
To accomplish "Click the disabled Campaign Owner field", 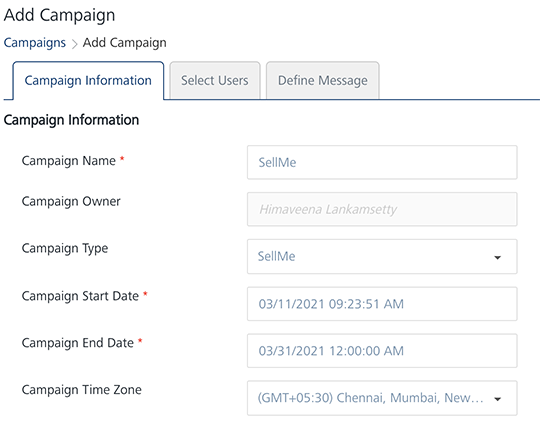I will click(x=382, y=209).
